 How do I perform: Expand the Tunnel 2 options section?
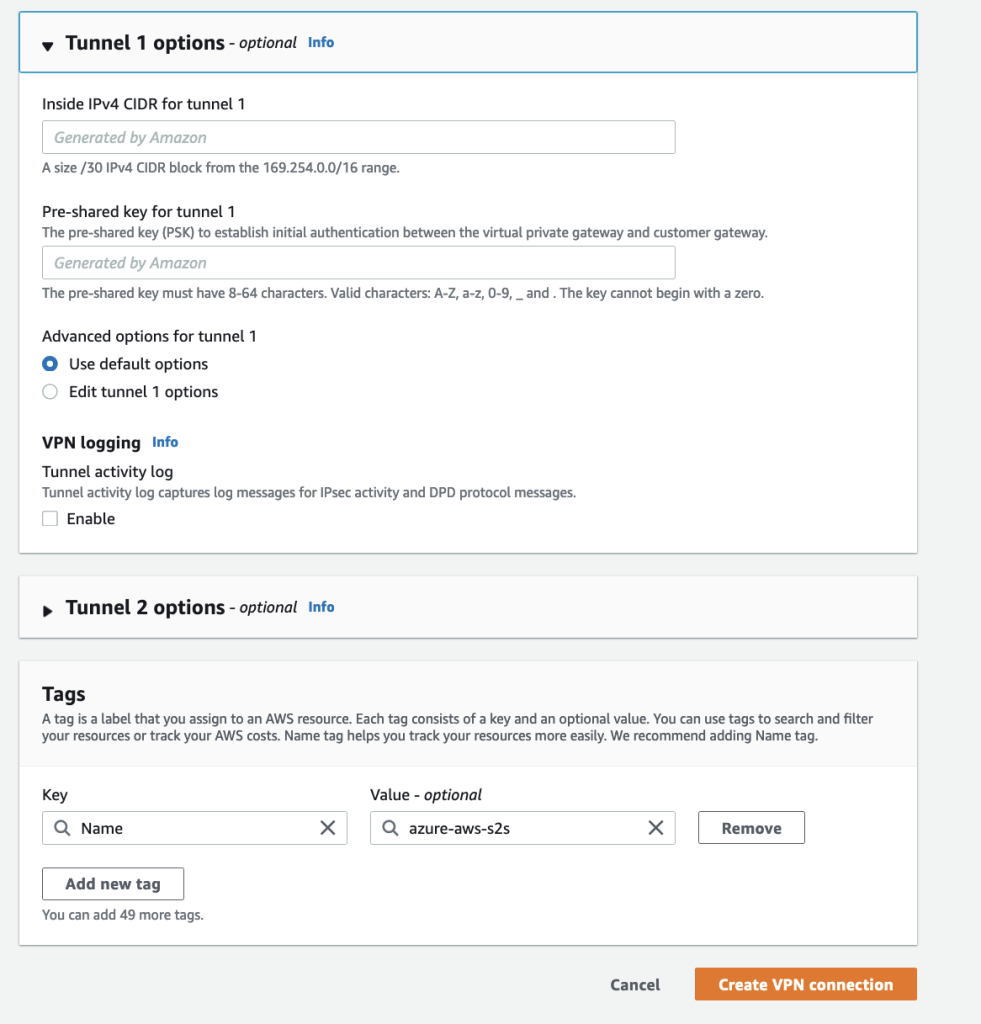tap(47, 607)
